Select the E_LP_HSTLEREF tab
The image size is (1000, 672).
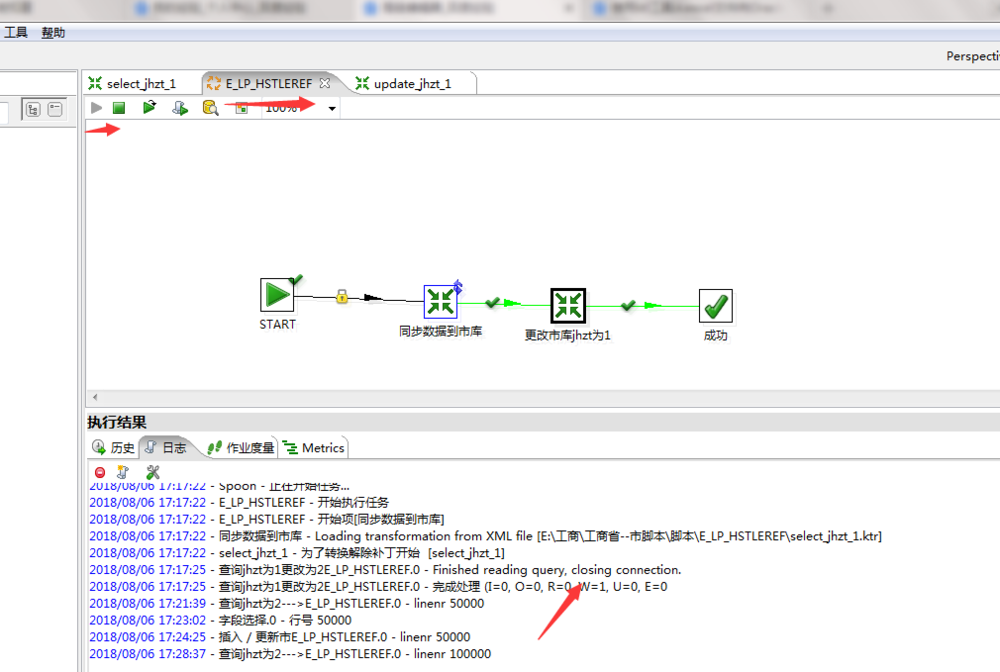pyautogui.click(x=268, y=84)
